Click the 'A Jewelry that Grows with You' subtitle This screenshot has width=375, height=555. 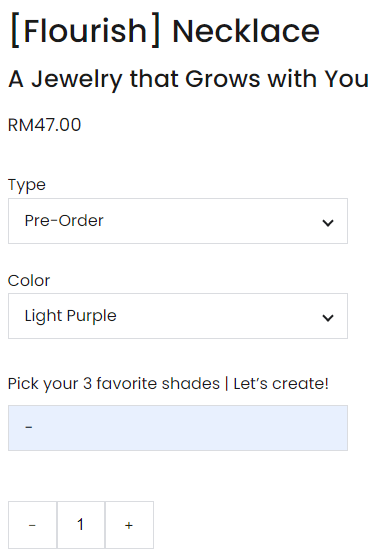click(188, 79)
